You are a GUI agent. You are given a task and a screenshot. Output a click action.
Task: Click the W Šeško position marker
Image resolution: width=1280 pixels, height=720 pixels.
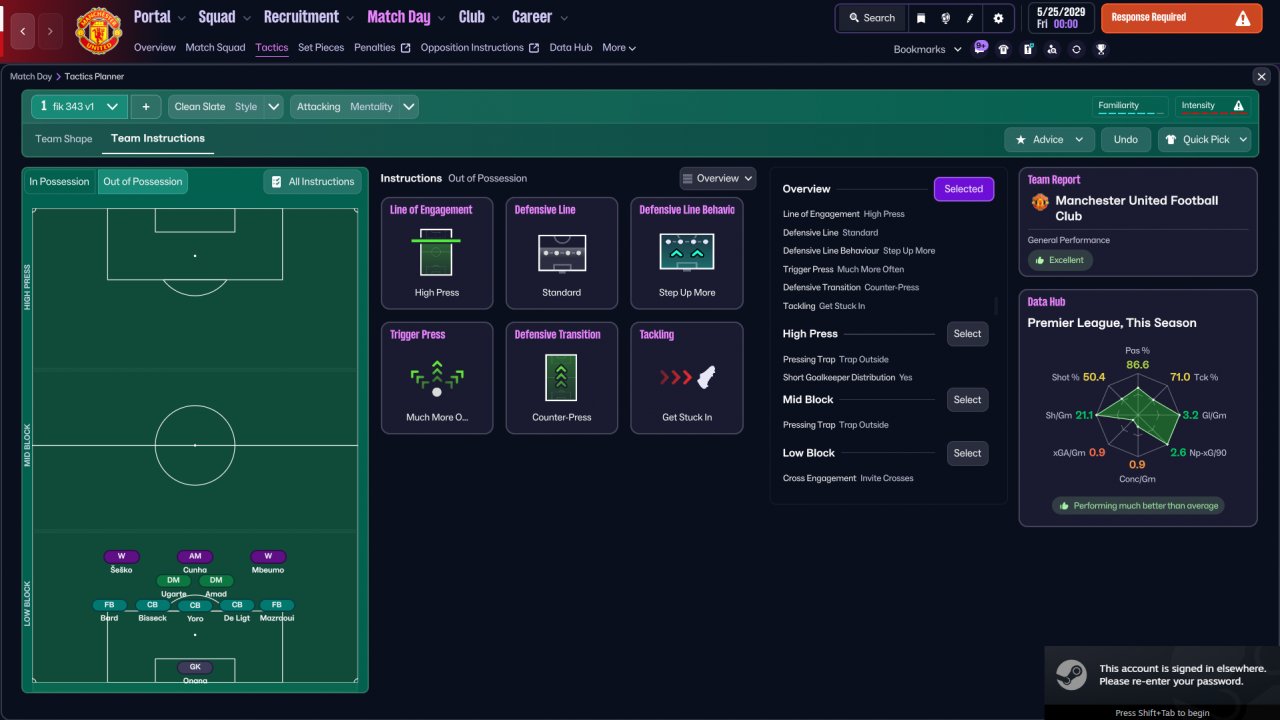click(x=121, y=557)
